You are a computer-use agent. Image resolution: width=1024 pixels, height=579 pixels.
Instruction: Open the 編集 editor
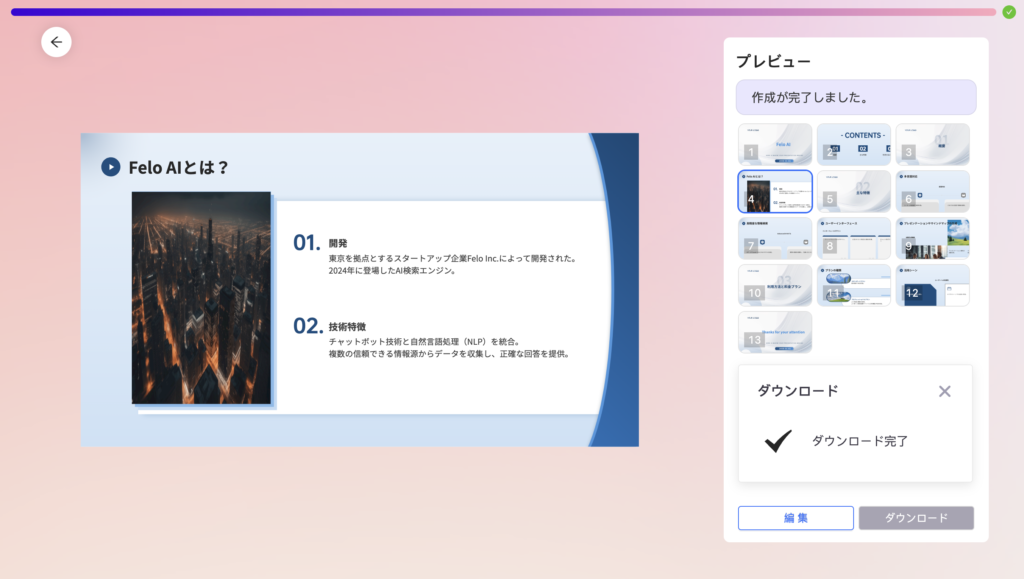click(795, 518)
